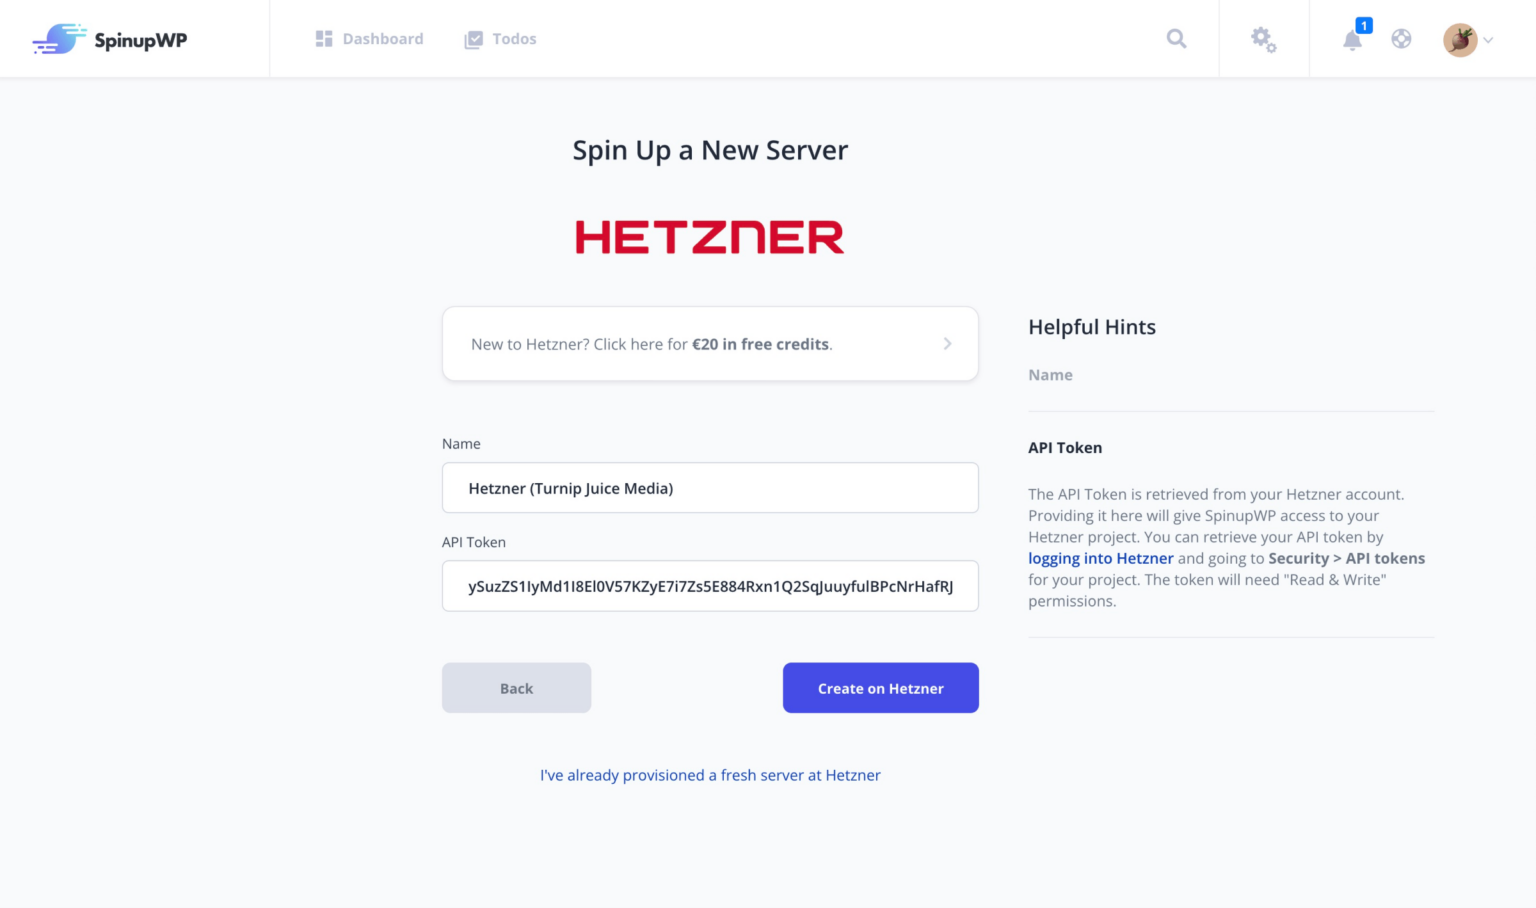Screen dimensions: 1536x908
Task: Open search using the magnifier icon
Action: click(1176, 38)
